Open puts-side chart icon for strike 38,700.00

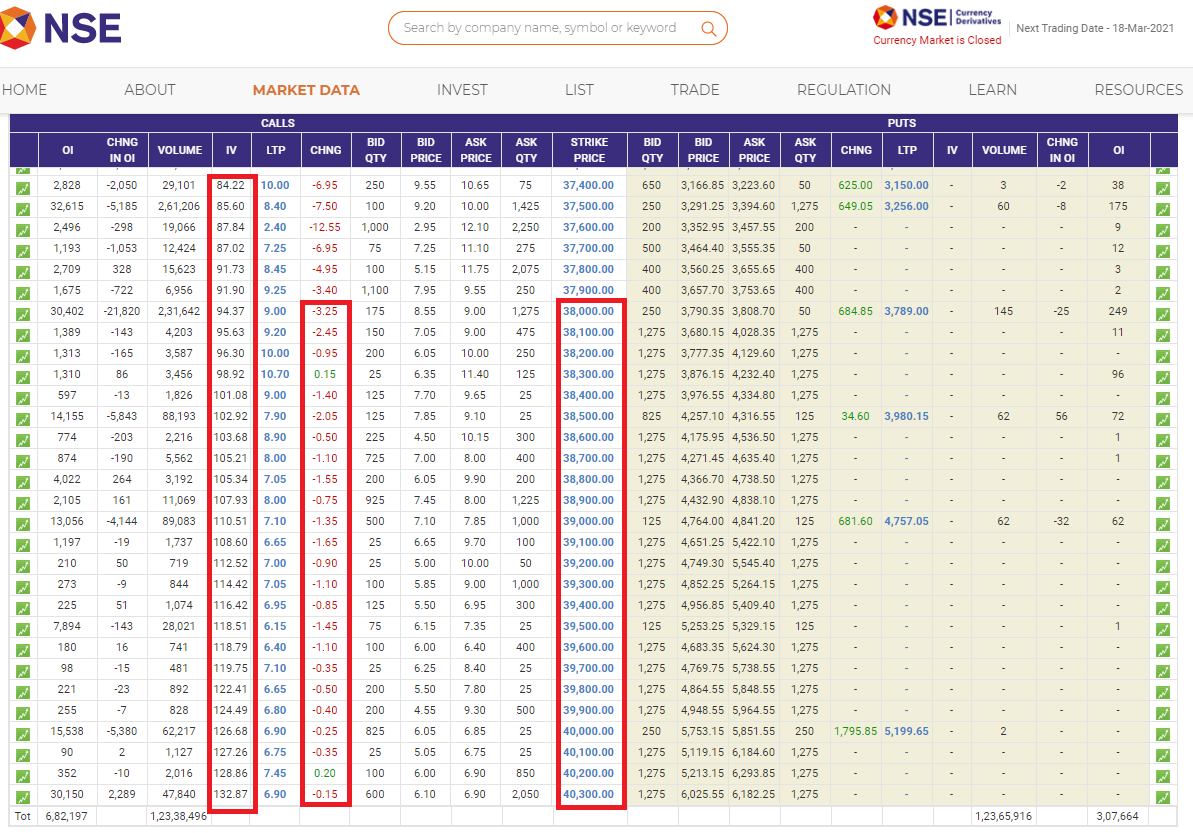pos(1163,462)
